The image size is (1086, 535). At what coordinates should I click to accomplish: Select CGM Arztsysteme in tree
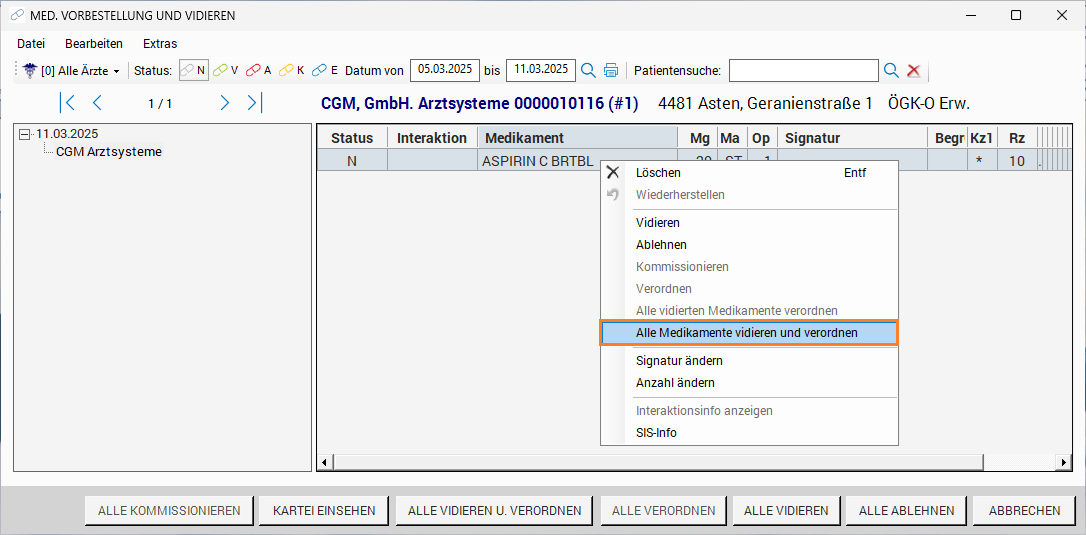(108, 152)
